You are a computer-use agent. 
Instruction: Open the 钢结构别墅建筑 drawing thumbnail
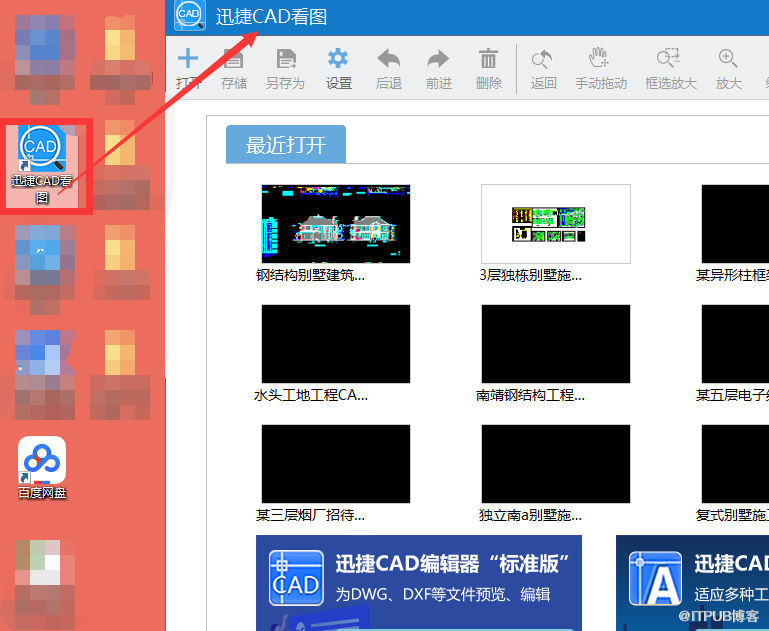click(335, 224)
